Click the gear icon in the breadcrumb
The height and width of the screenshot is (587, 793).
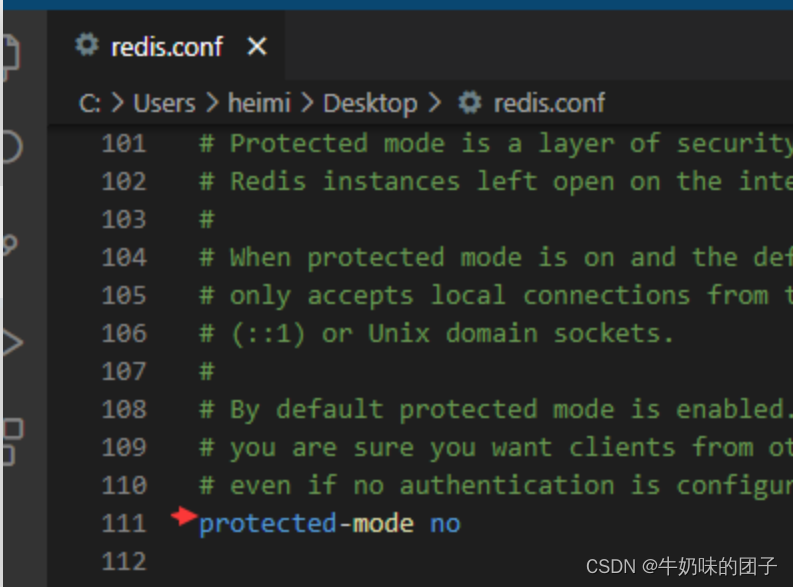(x=469, y=103)
